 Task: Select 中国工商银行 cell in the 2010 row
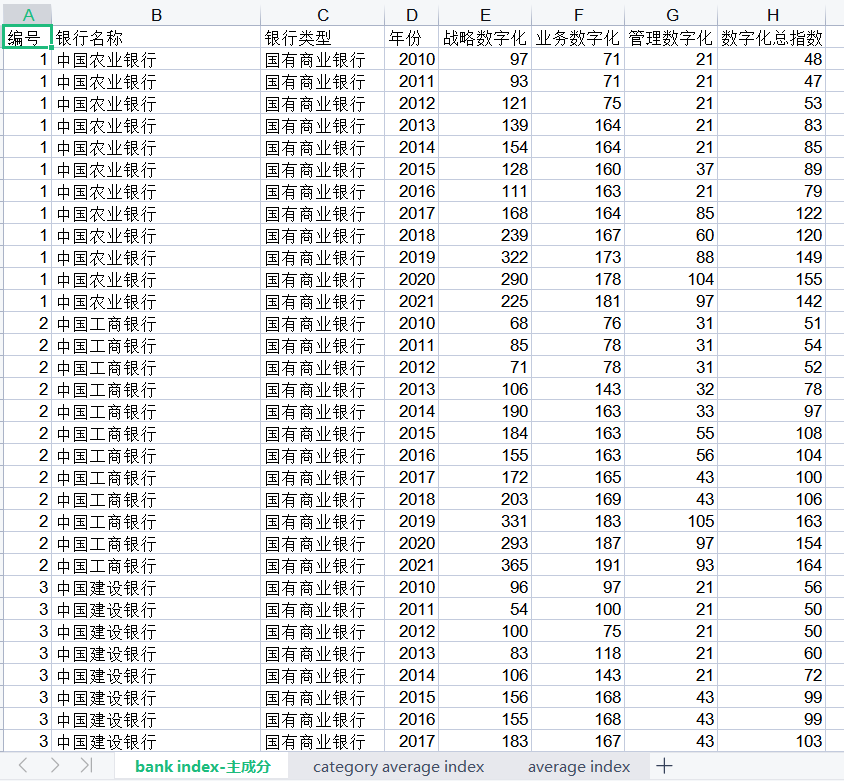pyautogui.click(x=156, y=323)
